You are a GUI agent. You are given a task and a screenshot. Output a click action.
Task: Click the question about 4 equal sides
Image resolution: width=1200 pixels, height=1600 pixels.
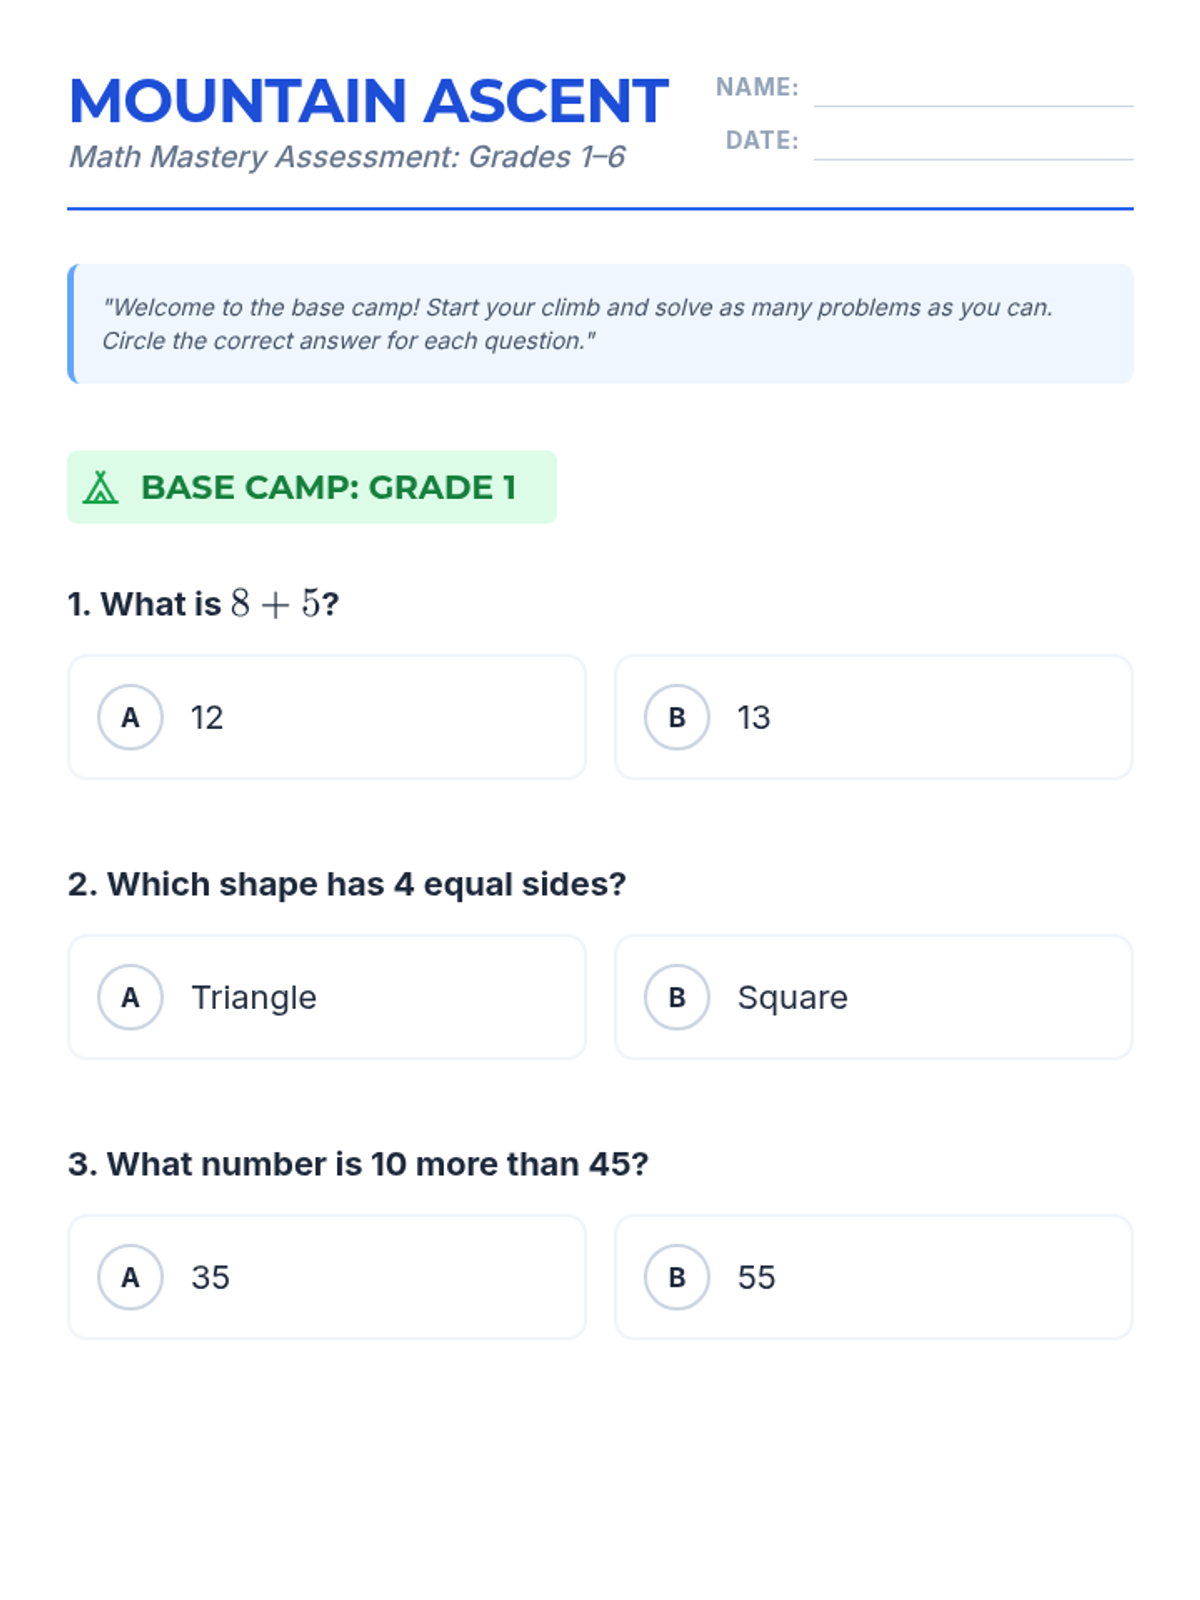(x=346, y=884)
